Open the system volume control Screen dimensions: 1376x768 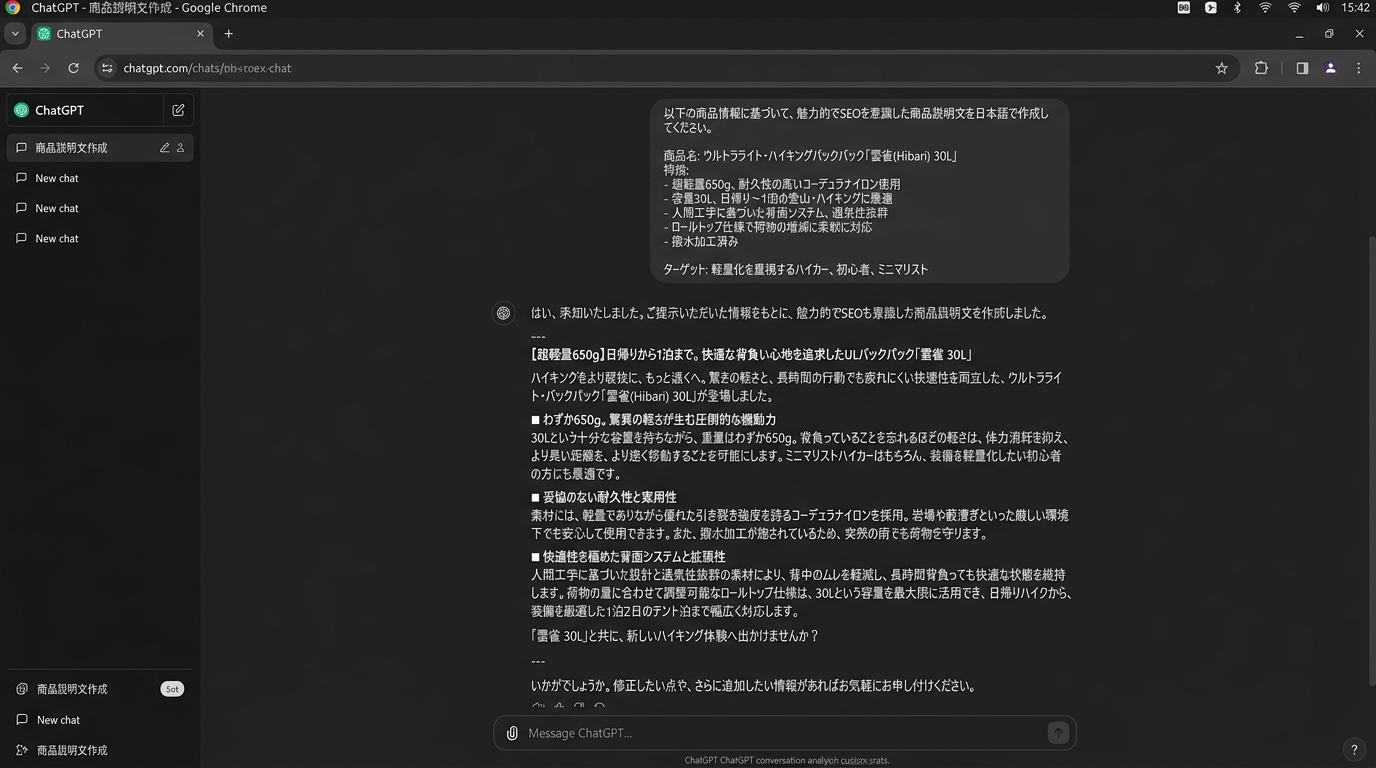[1322, 8]
